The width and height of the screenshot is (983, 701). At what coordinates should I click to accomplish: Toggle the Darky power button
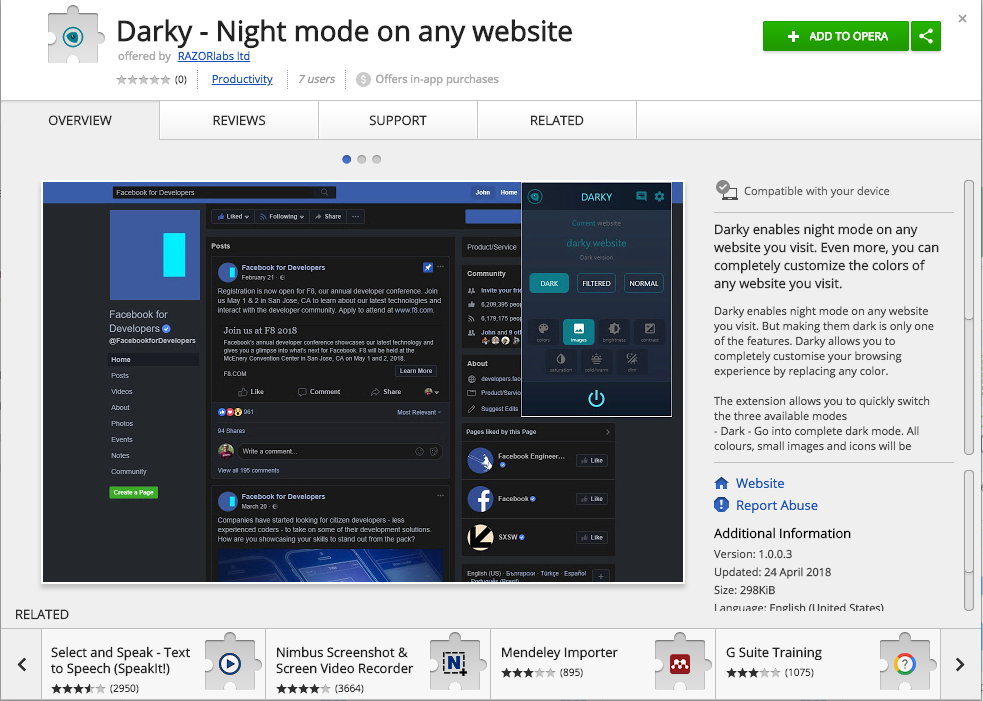click(596, 398)
